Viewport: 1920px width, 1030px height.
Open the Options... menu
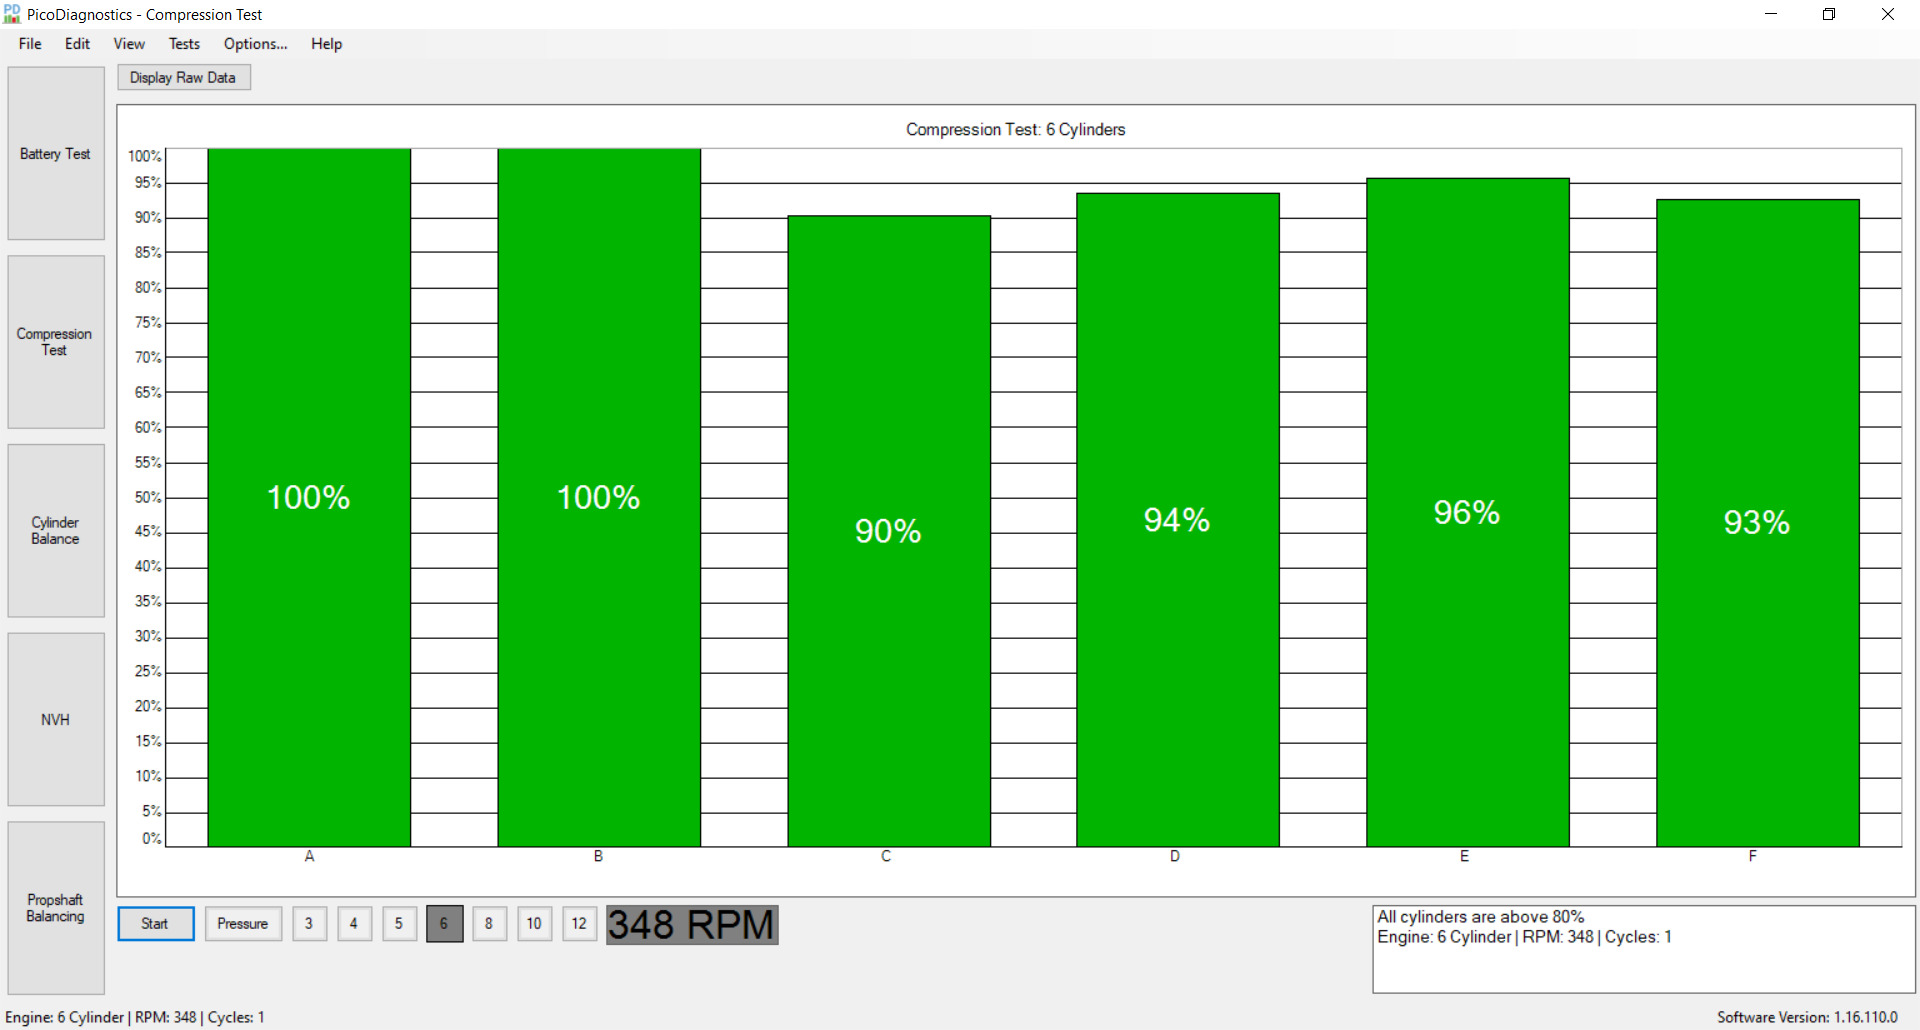click(255, 44)
